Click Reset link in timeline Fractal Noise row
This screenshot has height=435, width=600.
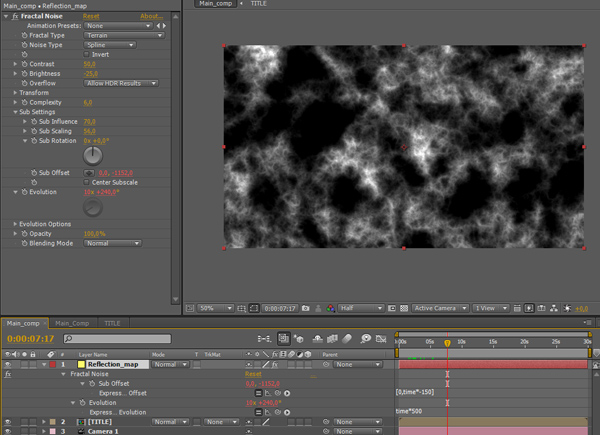[253, 374]
